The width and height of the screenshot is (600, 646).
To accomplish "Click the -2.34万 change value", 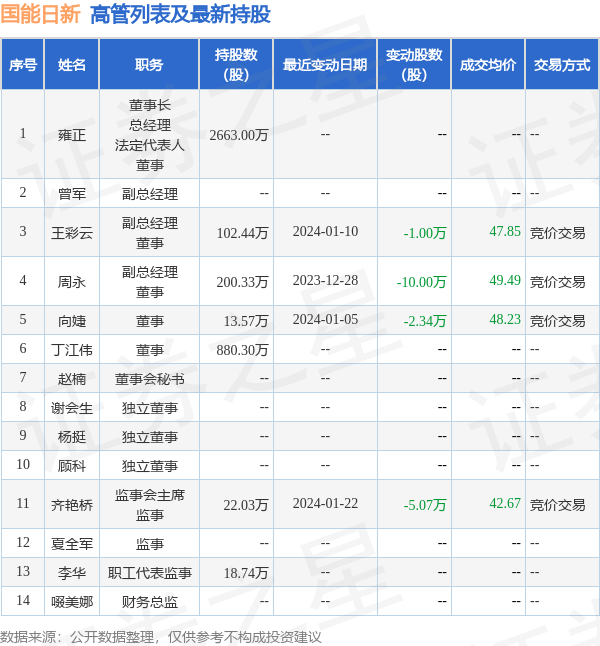I will coord(424,321).
